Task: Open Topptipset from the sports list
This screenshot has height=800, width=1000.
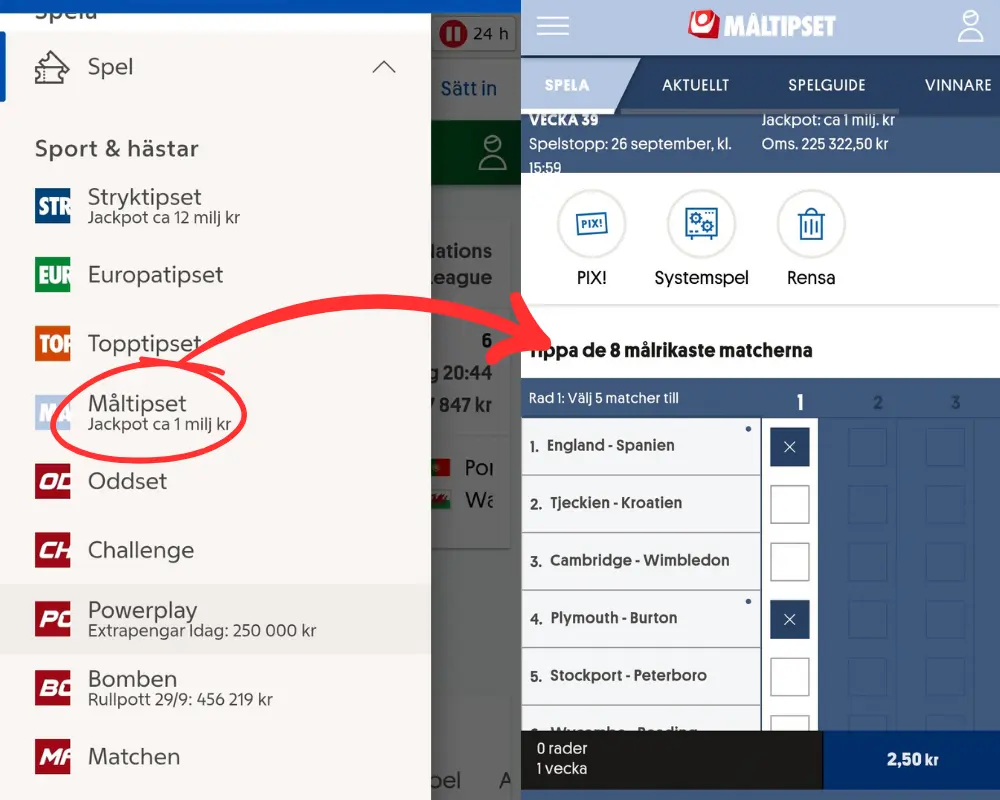Action: point(216,343)
